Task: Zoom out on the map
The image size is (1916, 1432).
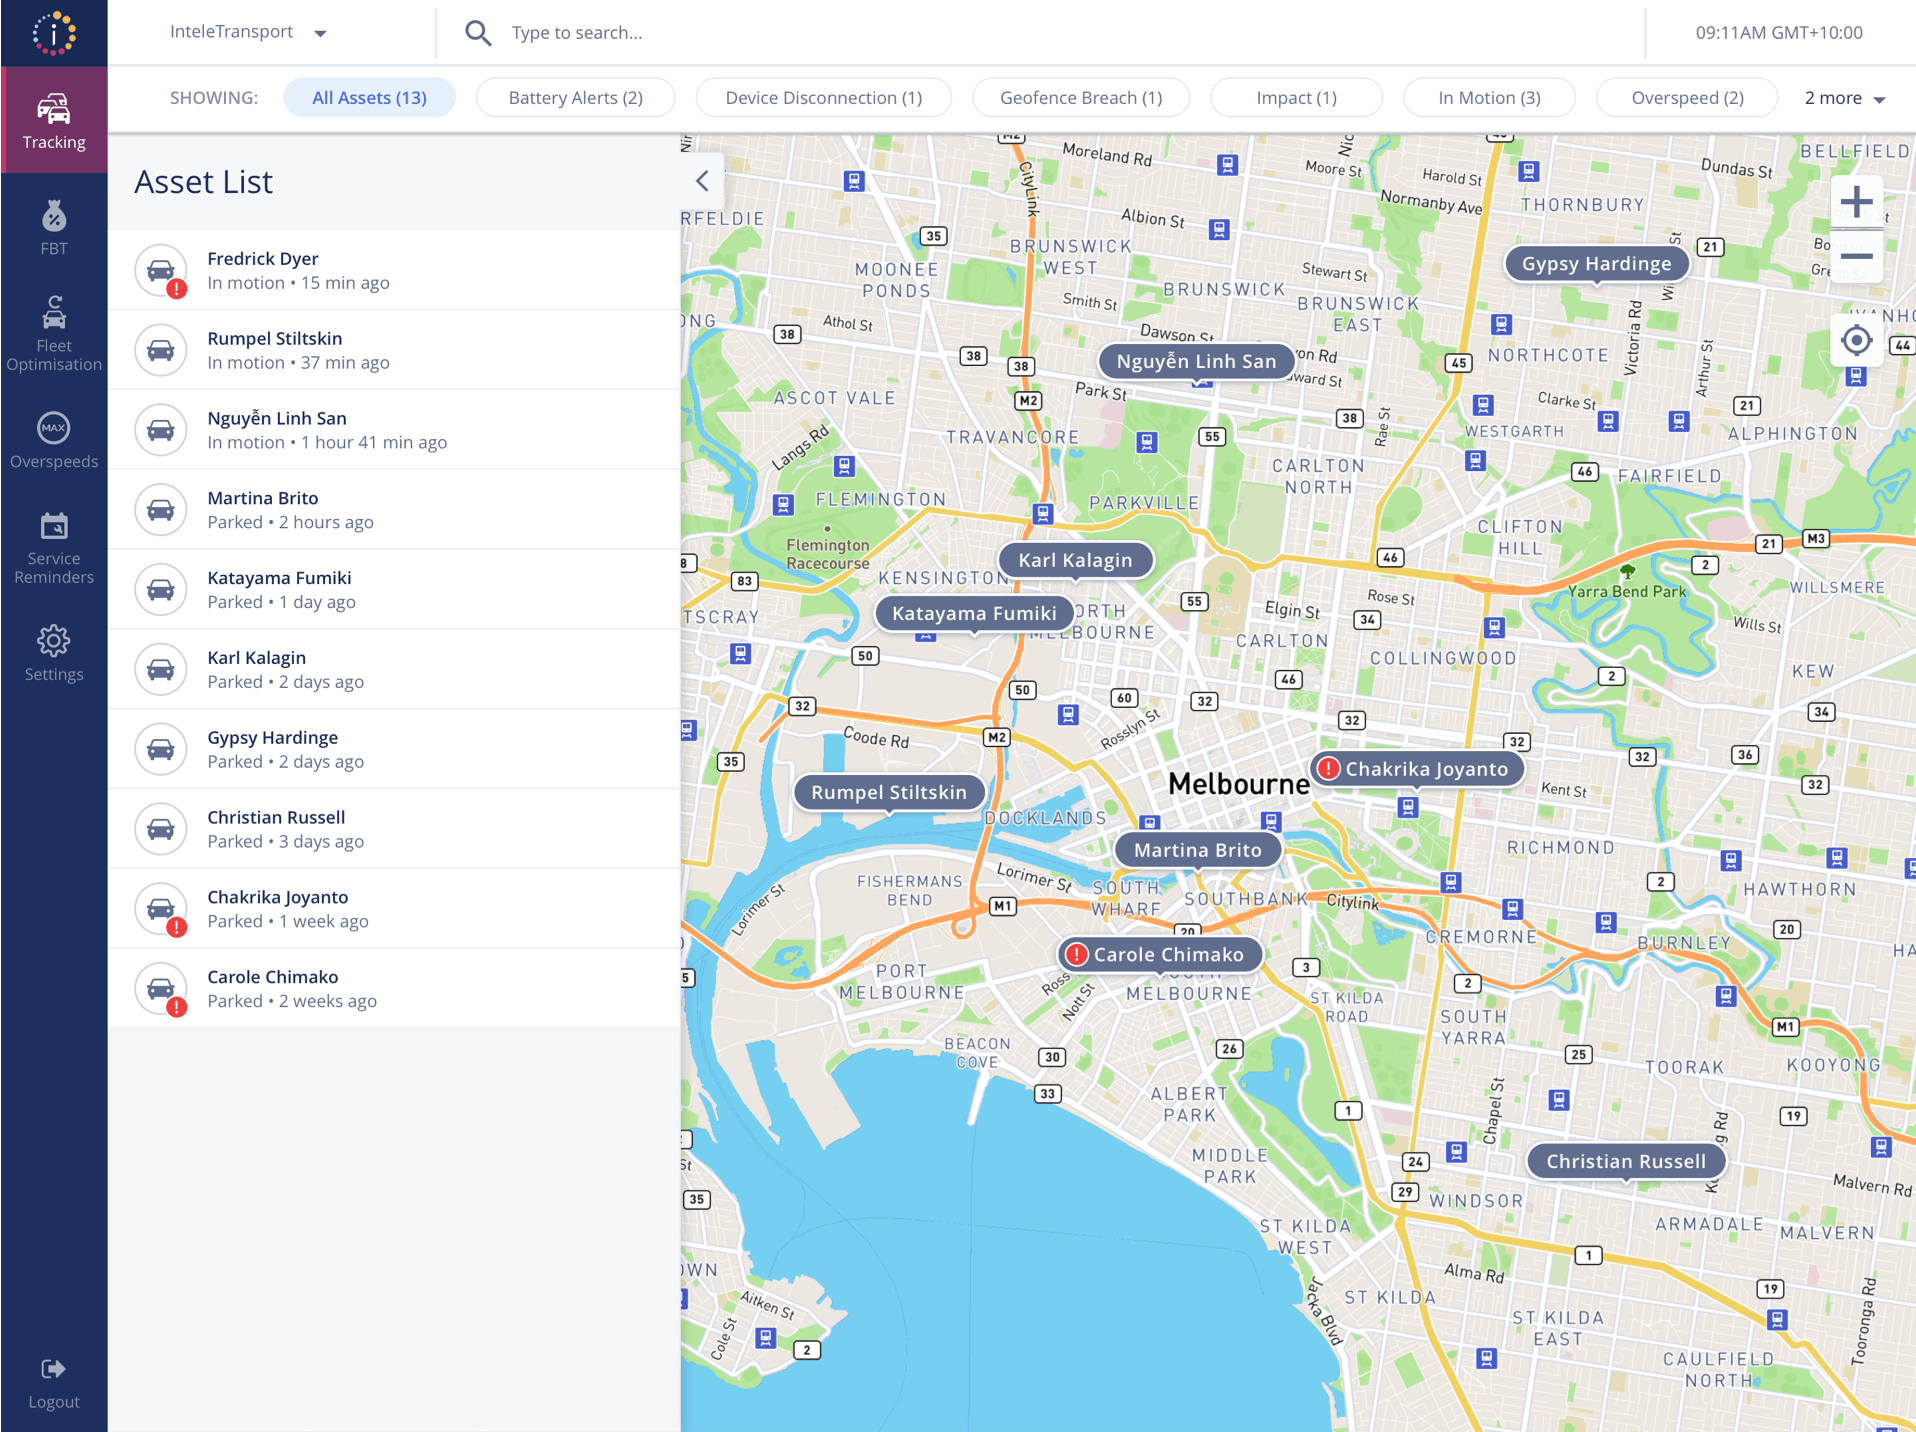Action: point(1856,257)
